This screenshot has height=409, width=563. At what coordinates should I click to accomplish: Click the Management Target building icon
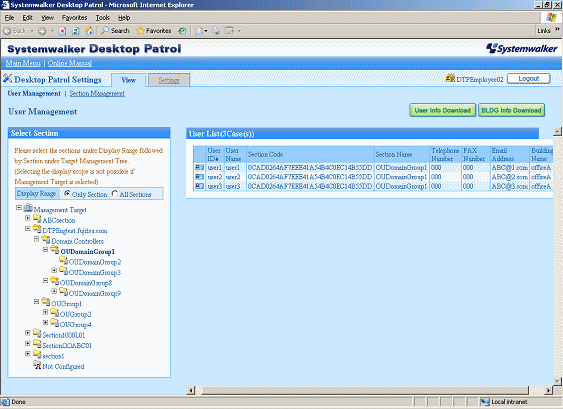pos(28,208)
